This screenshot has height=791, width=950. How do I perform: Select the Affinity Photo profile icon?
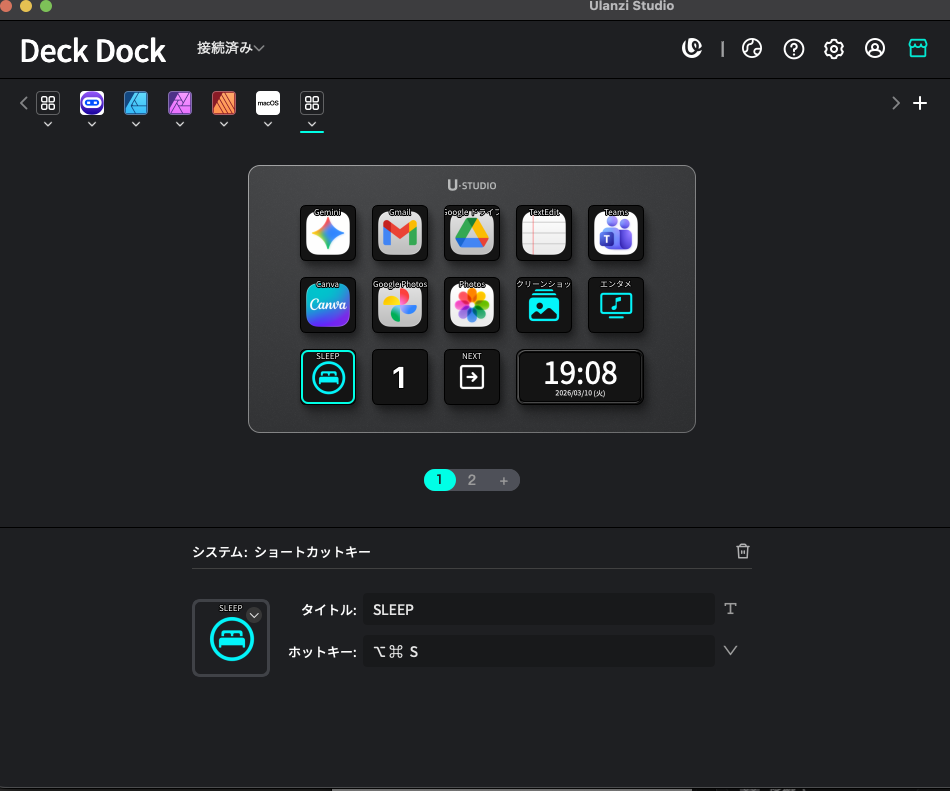point(179,102)
